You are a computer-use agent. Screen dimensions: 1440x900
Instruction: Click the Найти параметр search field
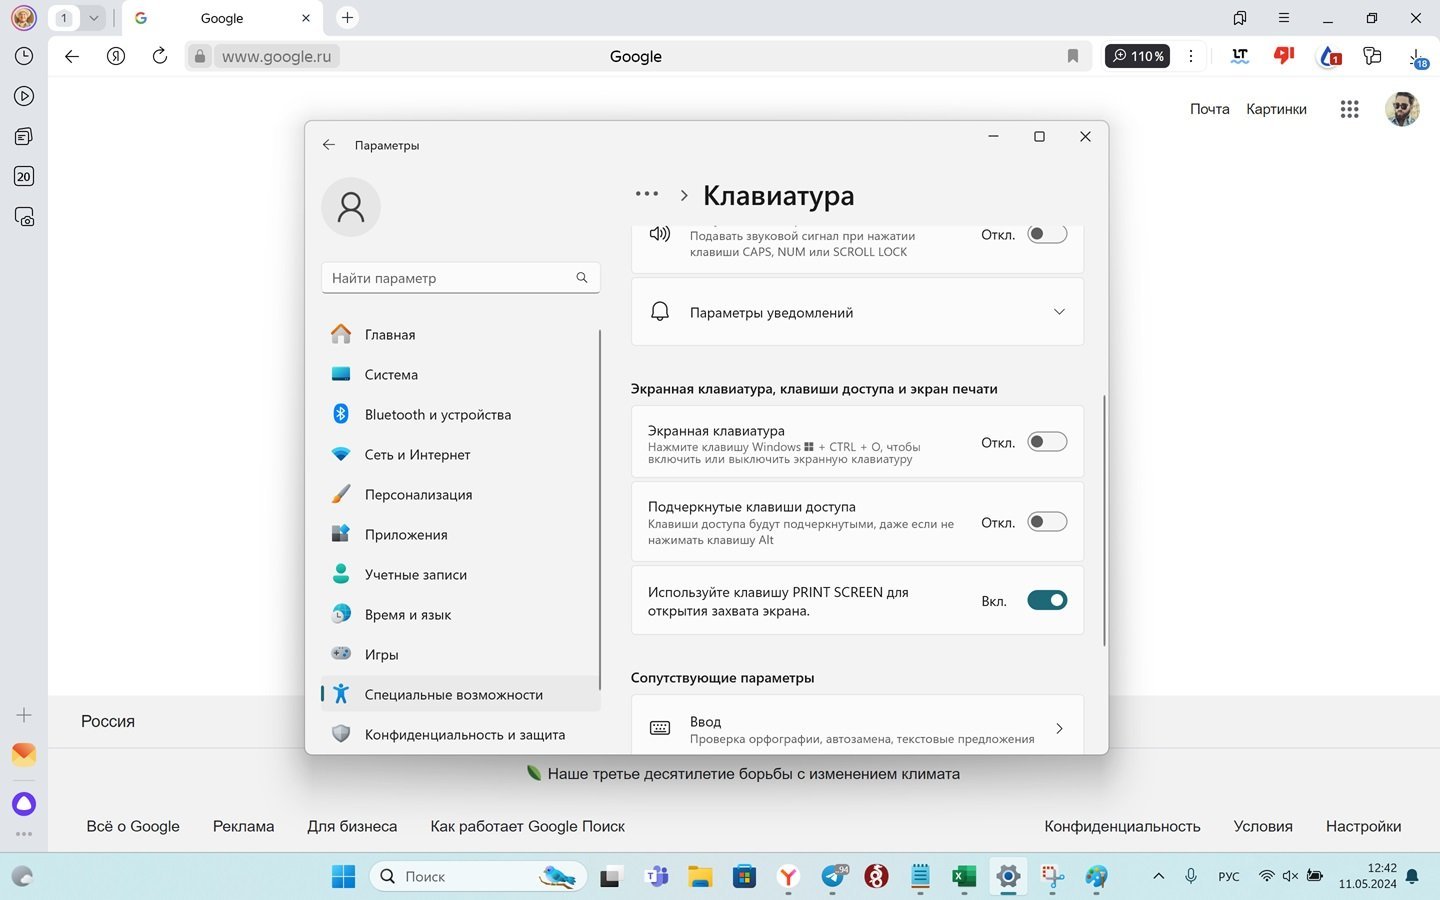[460, 278]
